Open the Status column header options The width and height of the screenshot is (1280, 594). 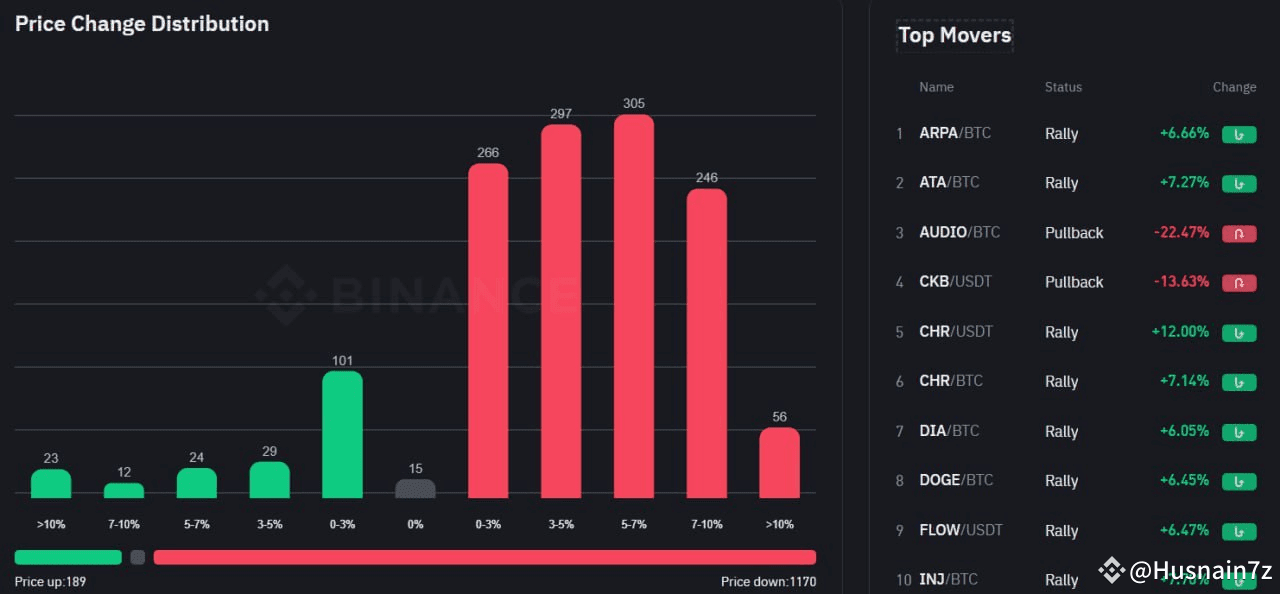(x=1062, y=87)
